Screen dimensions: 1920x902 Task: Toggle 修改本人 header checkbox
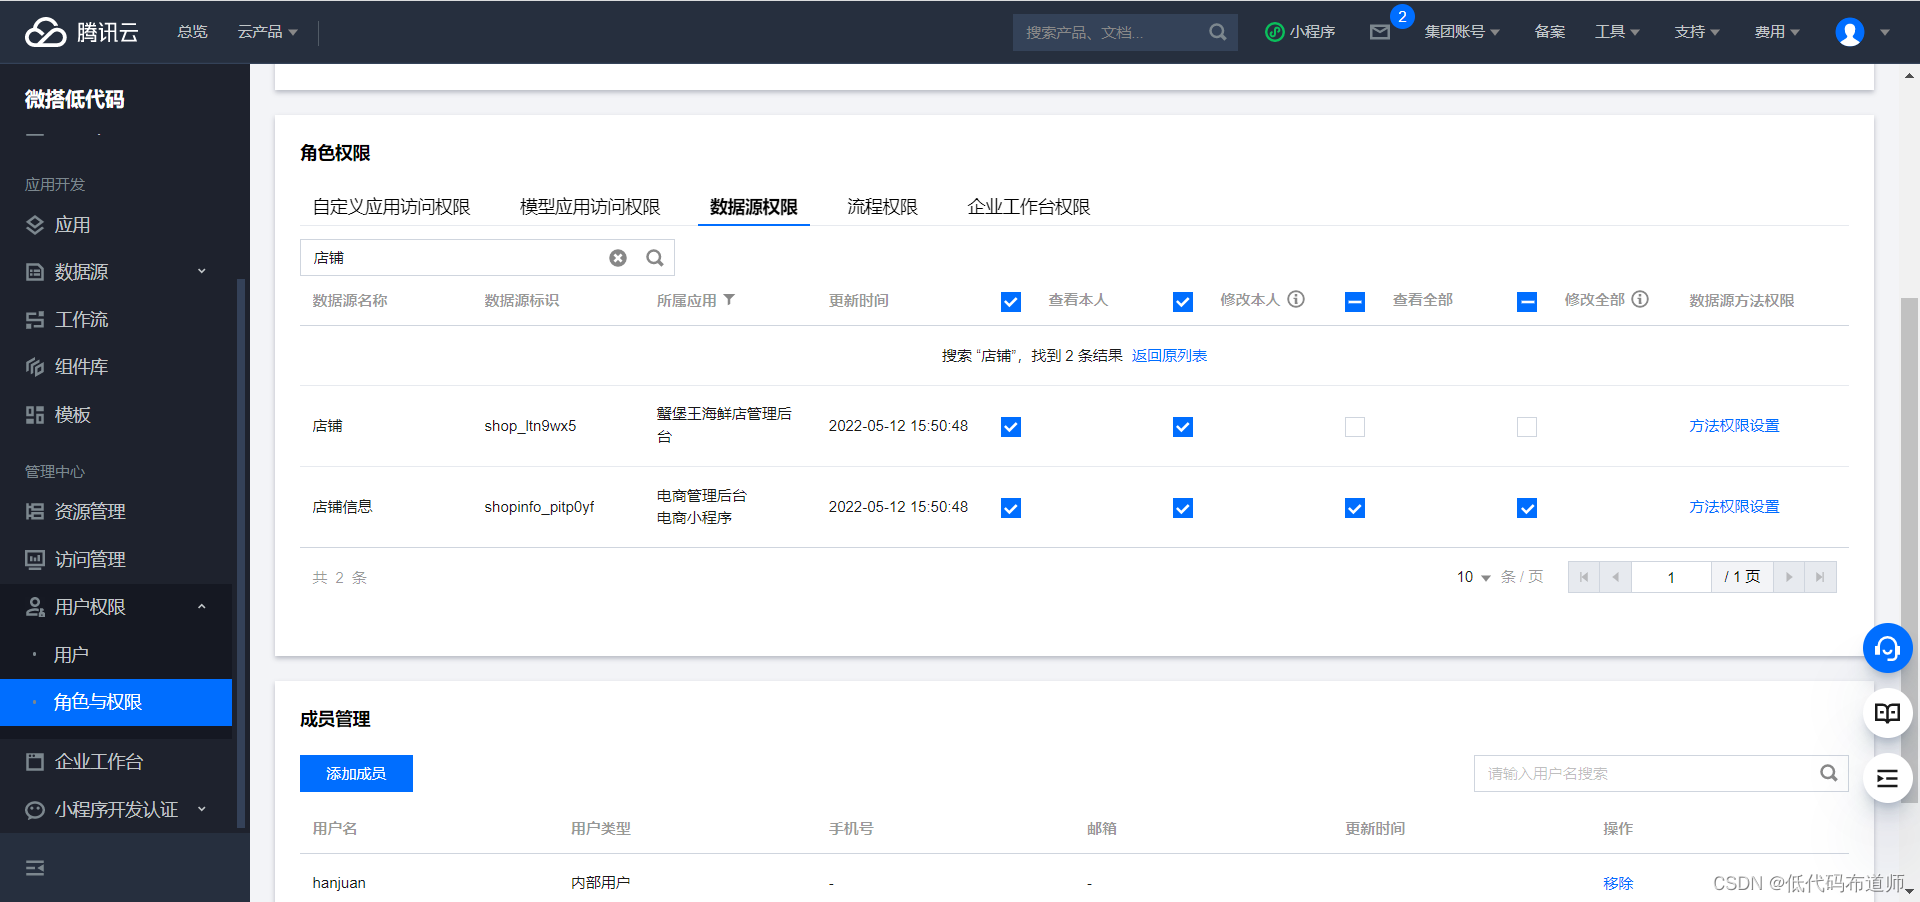(x=1183, y=302)
